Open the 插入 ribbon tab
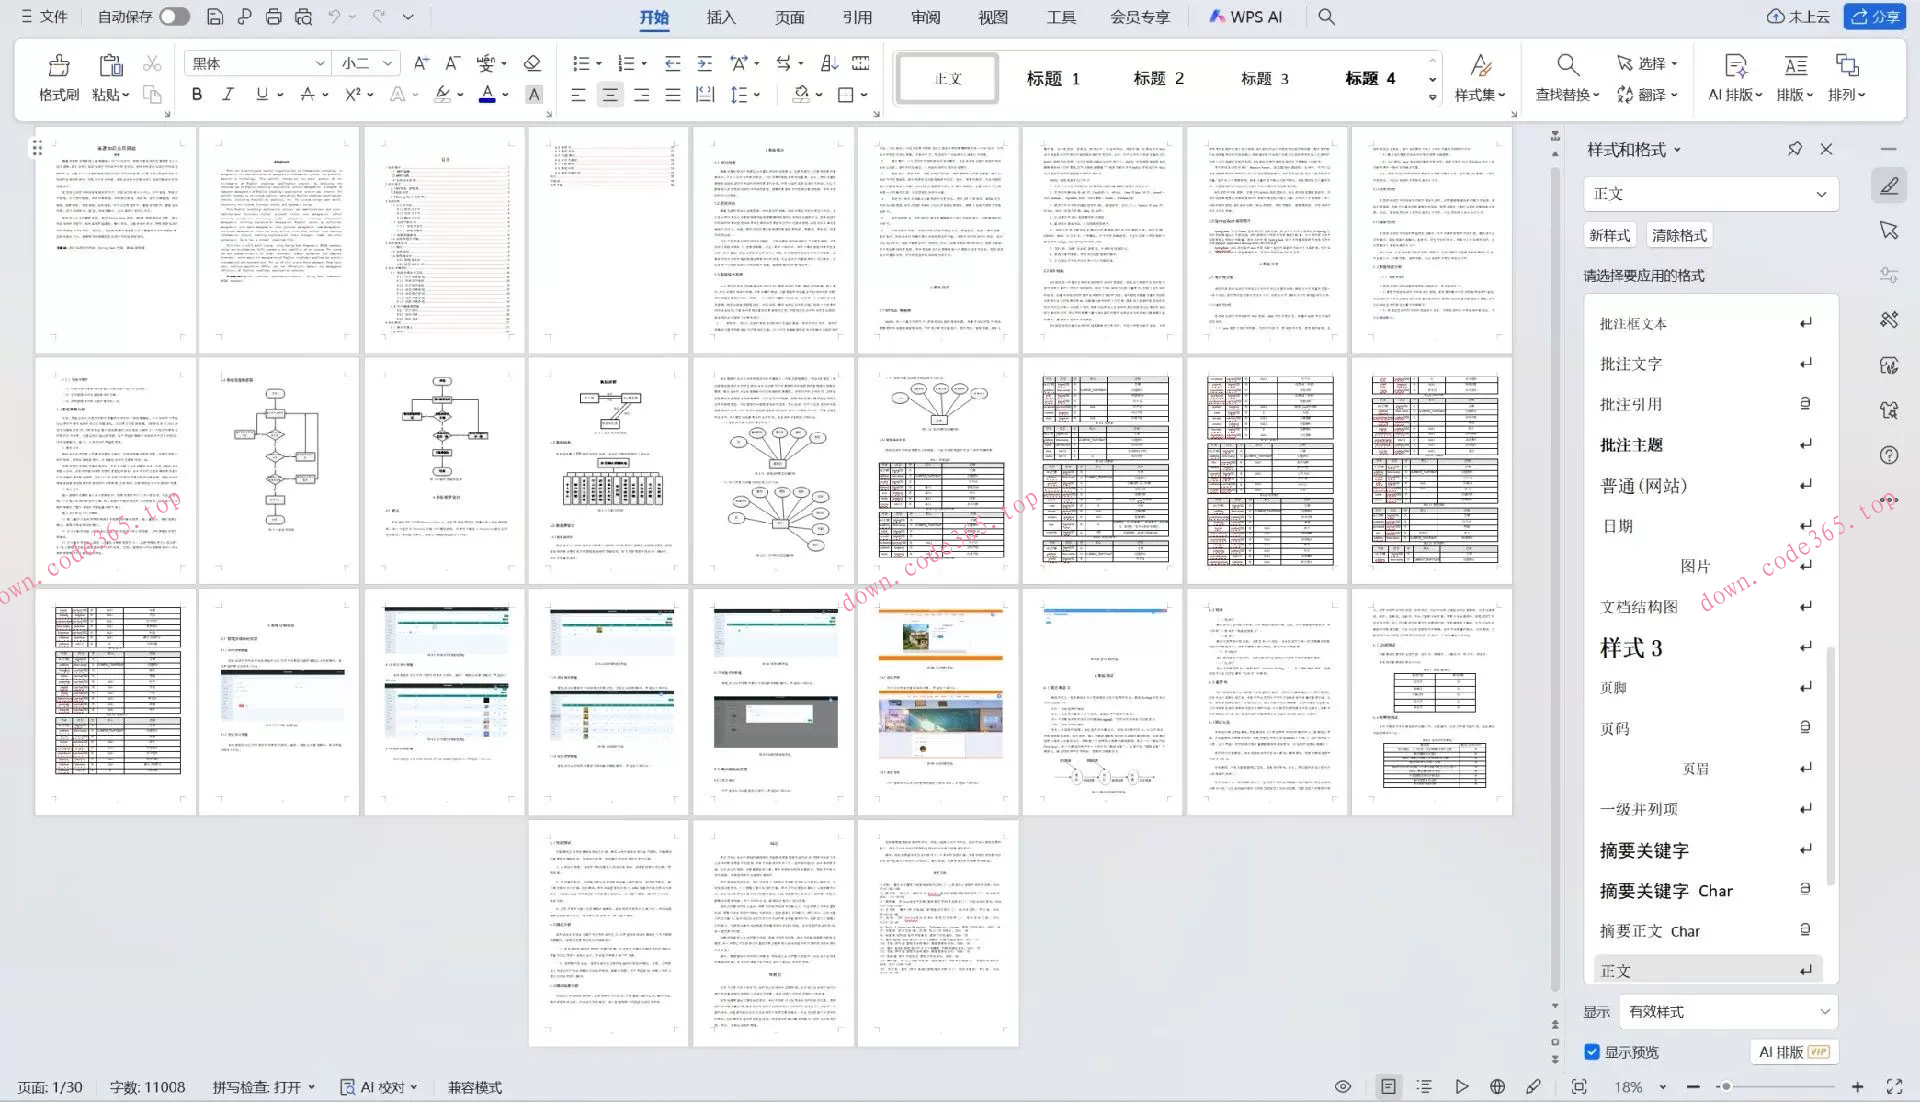The image size is (1920, 1102). click(x=721, y=17)
